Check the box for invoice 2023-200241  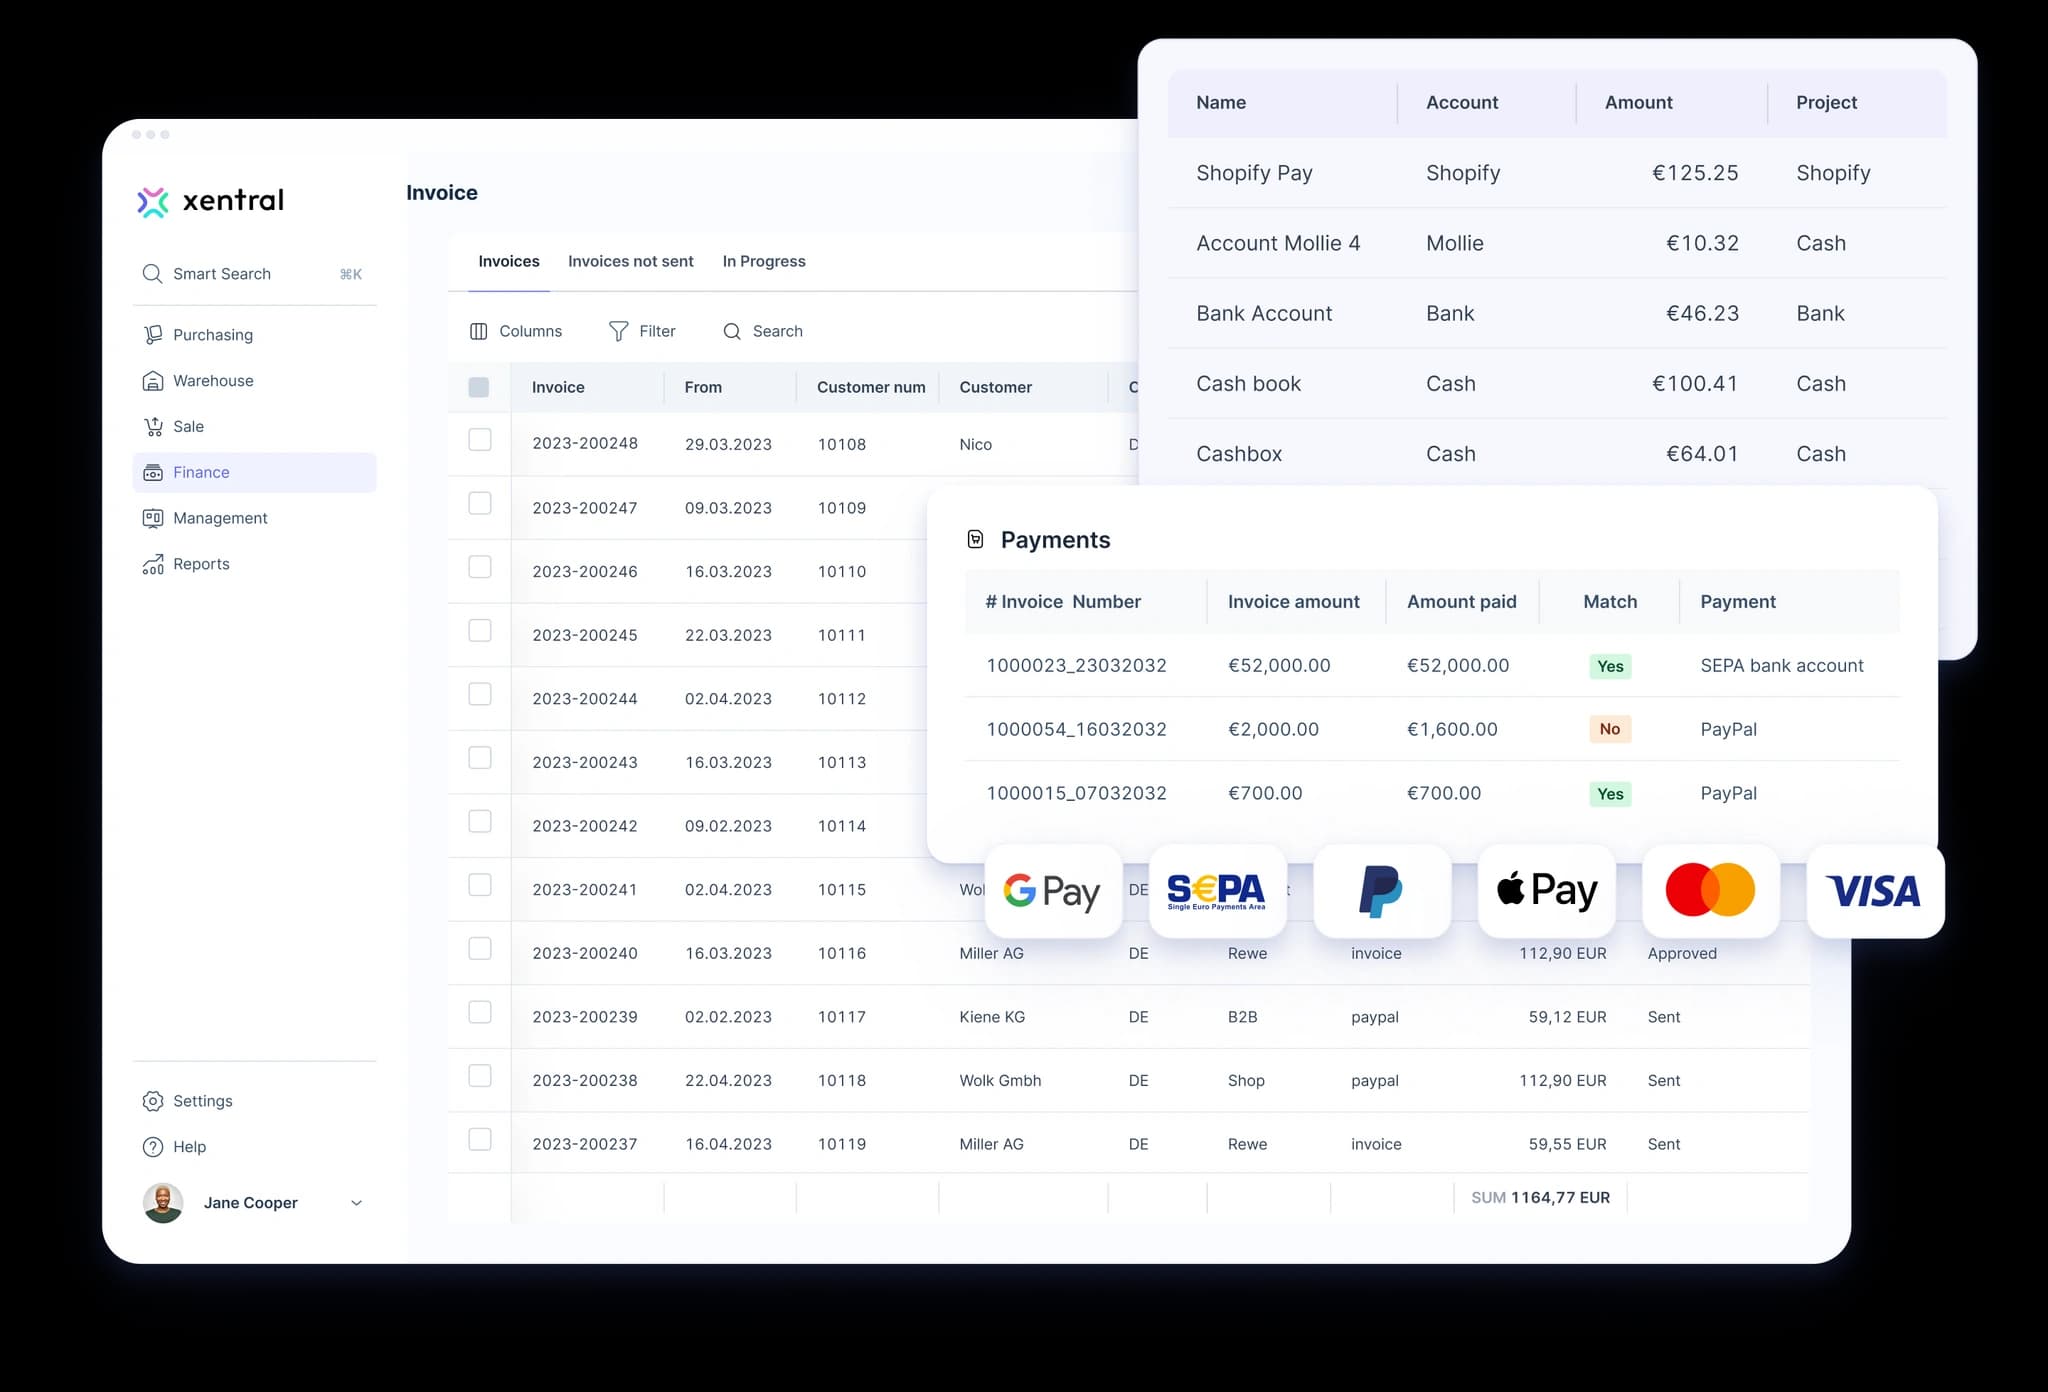[x=480, y=885]
